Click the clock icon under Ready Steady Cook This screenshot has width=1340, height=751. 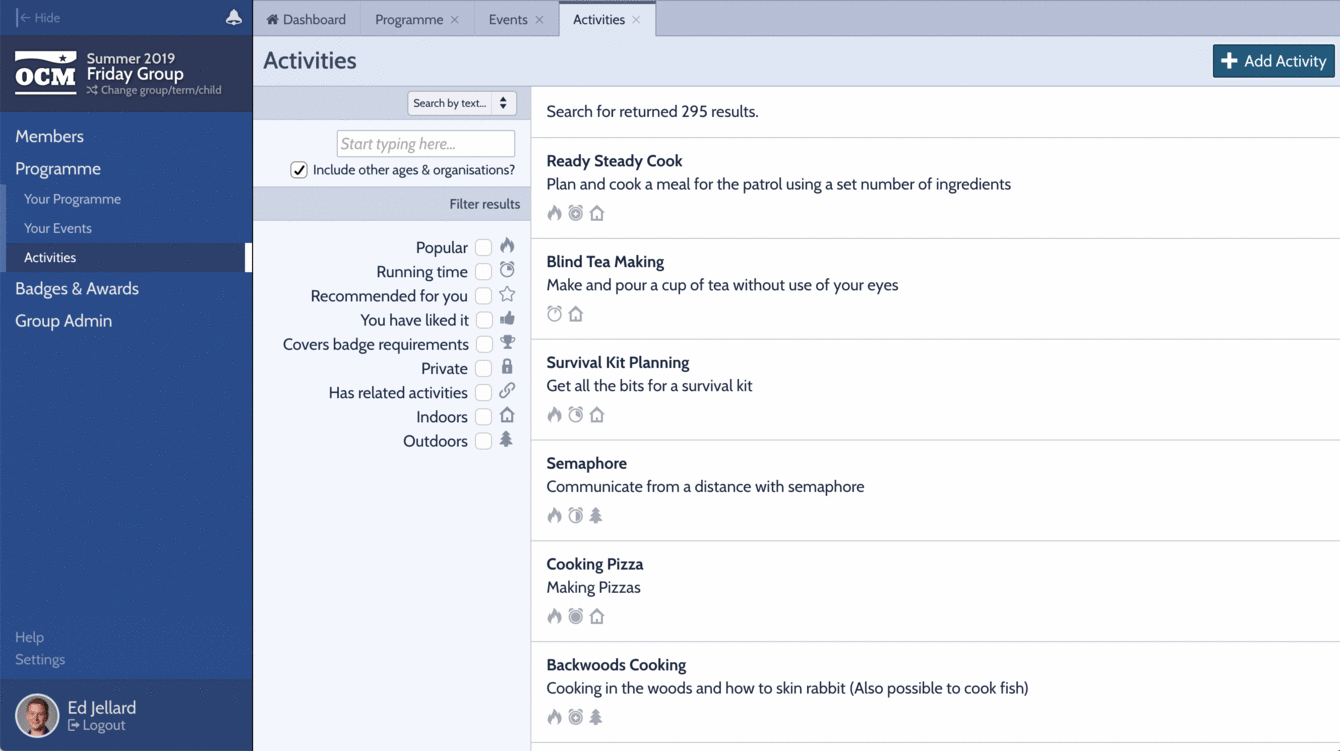576,213
